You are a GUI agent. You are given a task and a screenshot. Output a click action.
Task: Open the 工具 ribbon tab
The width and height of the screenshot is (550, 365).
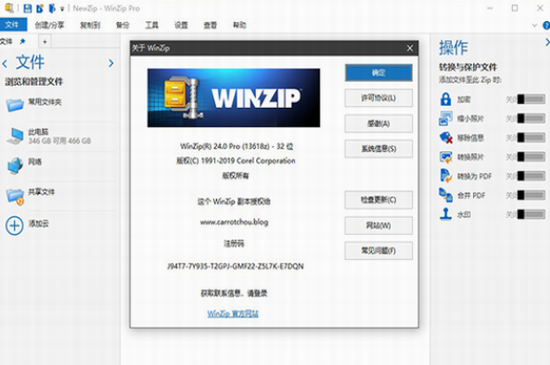tap(152, 25)
